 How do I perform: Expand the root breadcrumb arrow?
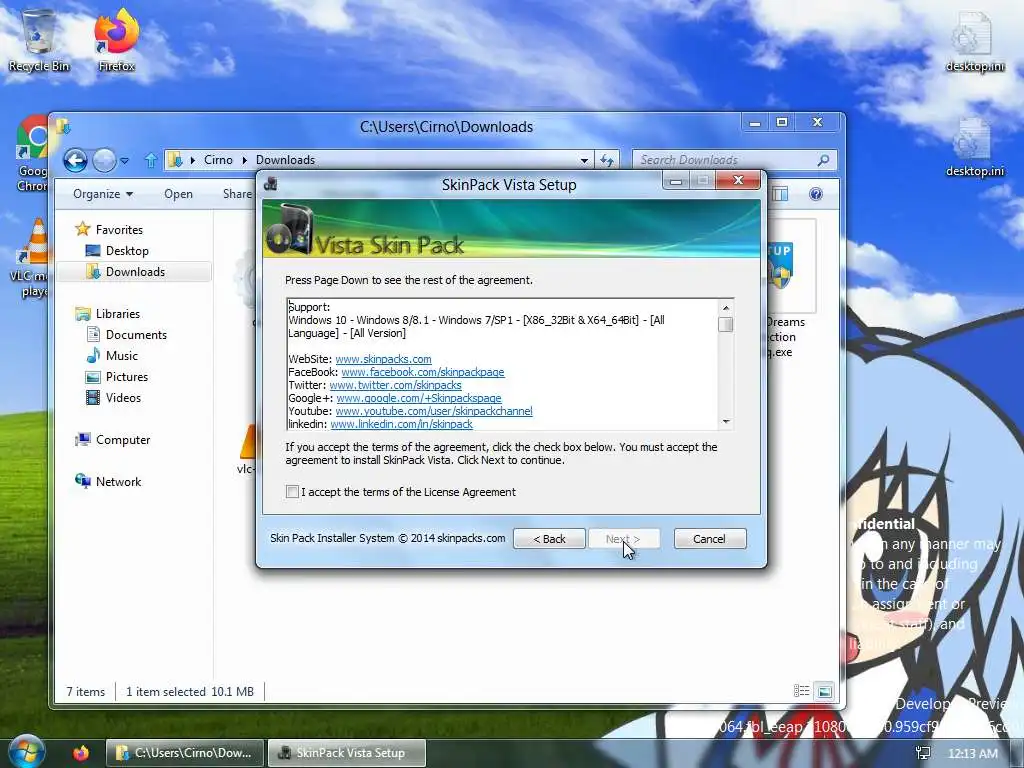tap(193, 160)
